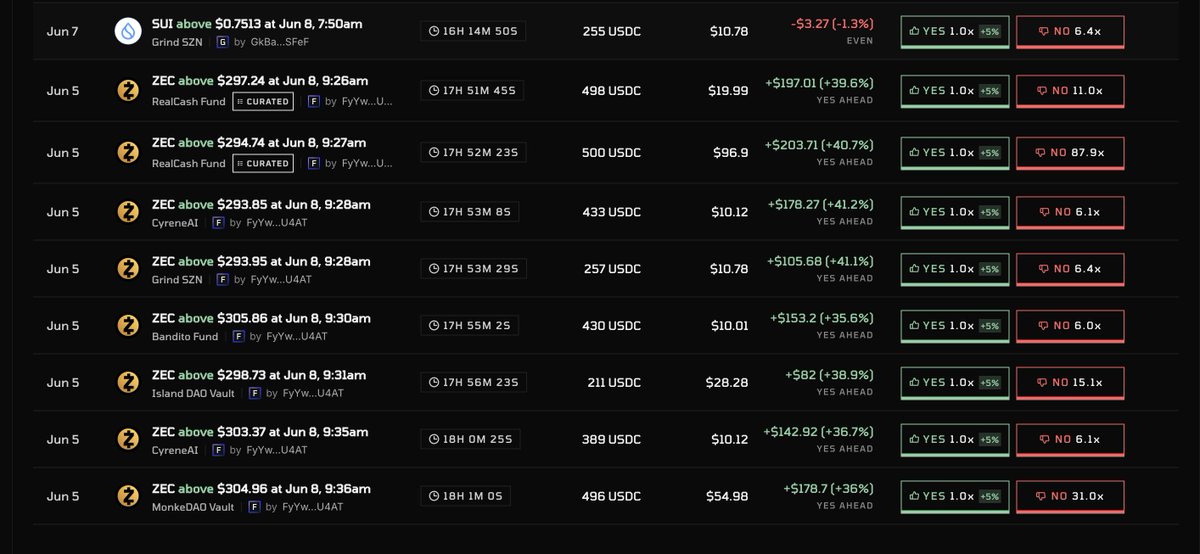Bet NO 11.0x on ZEC above $297.24
The width and height of the screenshot is (1200, 554).
pos(1070,90)
